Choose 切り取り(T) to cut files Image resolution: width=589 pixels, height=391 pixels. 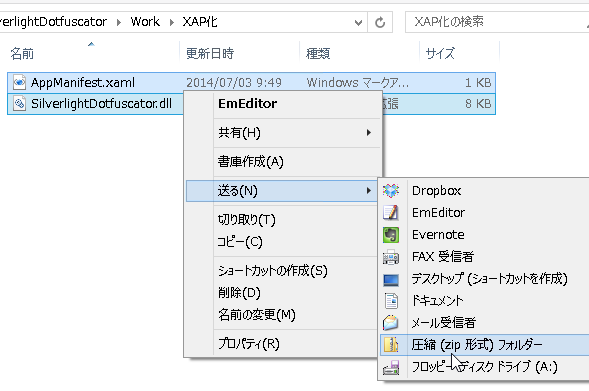pos(283,220)
